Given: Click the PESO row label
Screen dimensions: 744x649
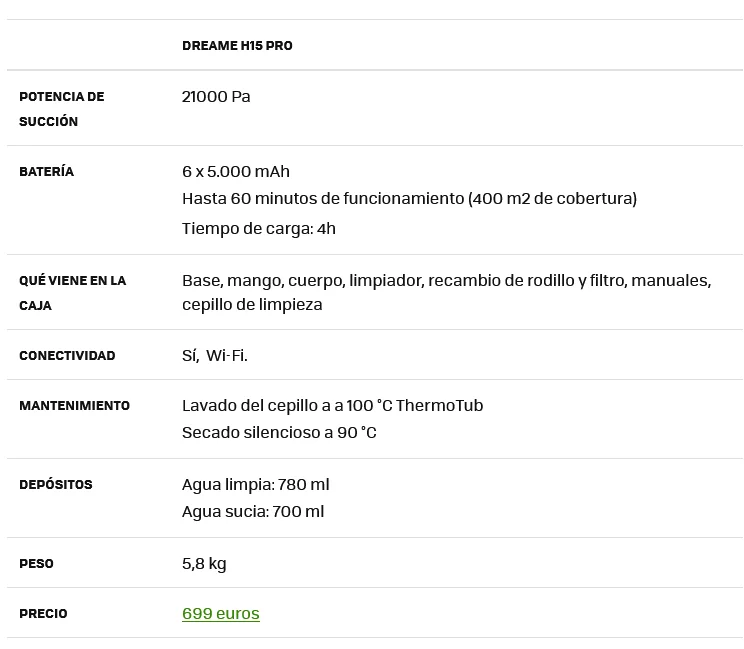Looking at the screenshot, I should coord(36,564).
